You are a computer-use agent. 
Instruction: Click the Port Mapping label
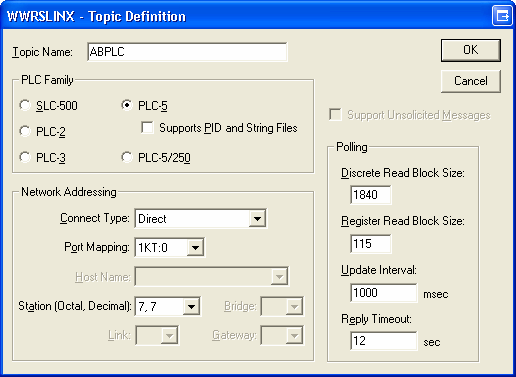coord(97,247)
